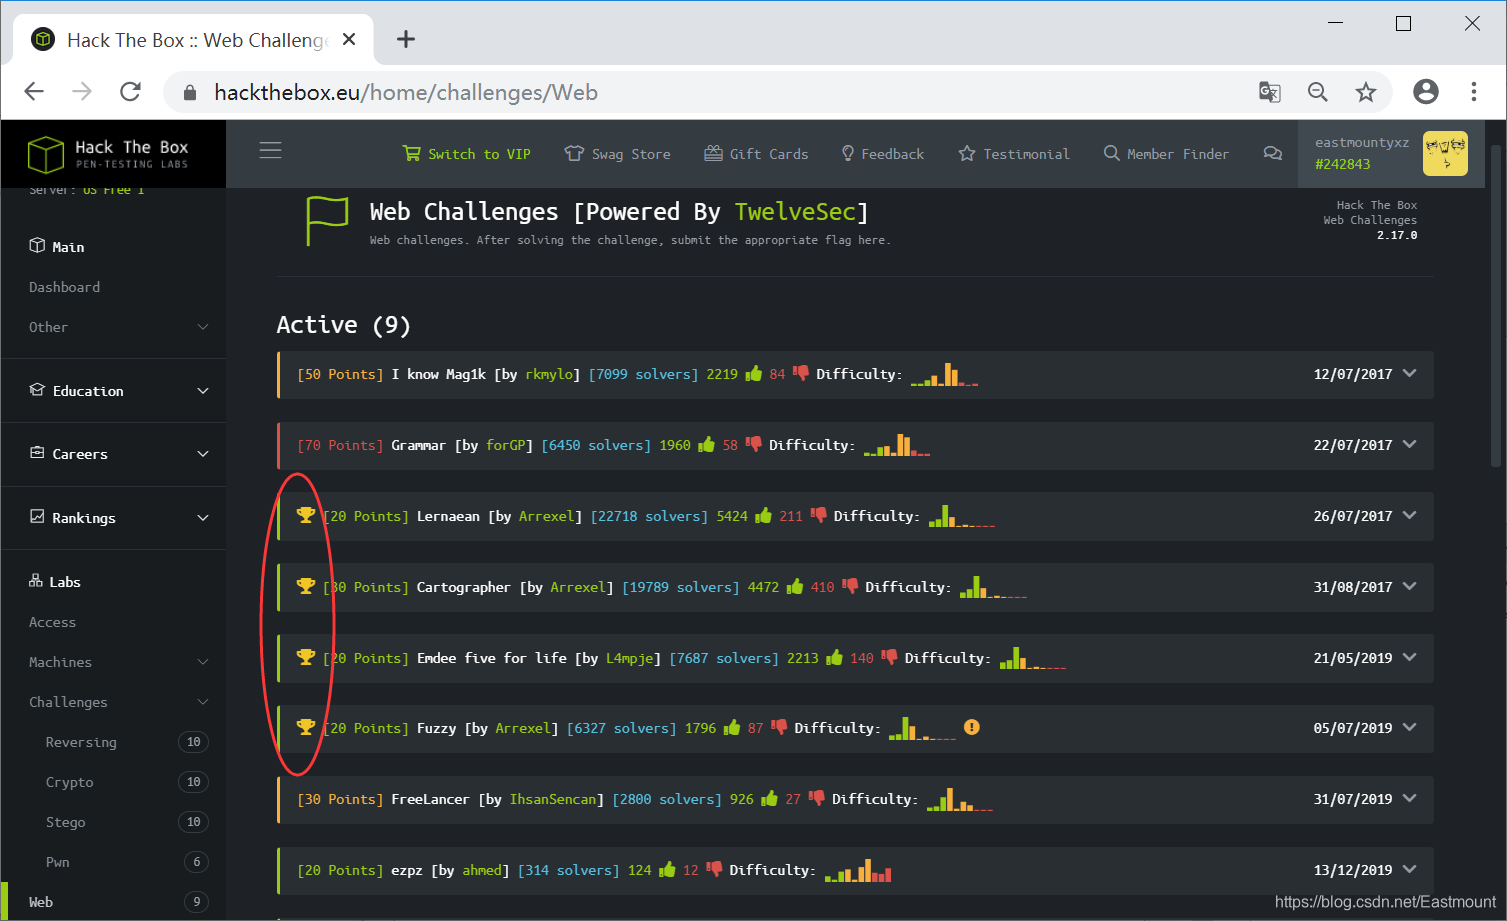Click the author link IhsanSencan
This screenshot has height=921, width=1507.
click(553, 799)
